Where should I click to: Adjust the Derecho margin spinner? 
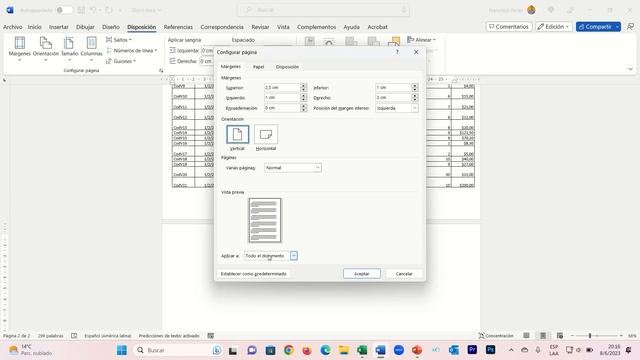415,98
